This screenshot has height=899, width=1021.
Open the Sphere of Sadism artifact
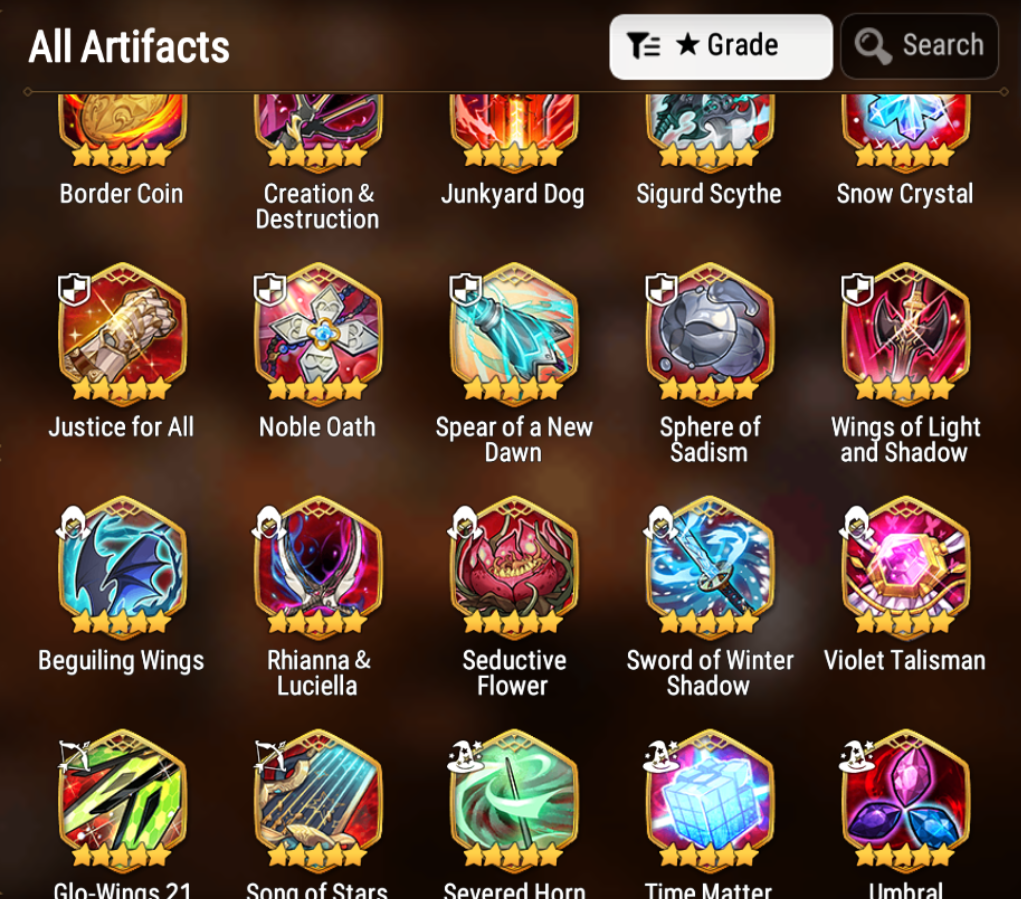[710, 333]
